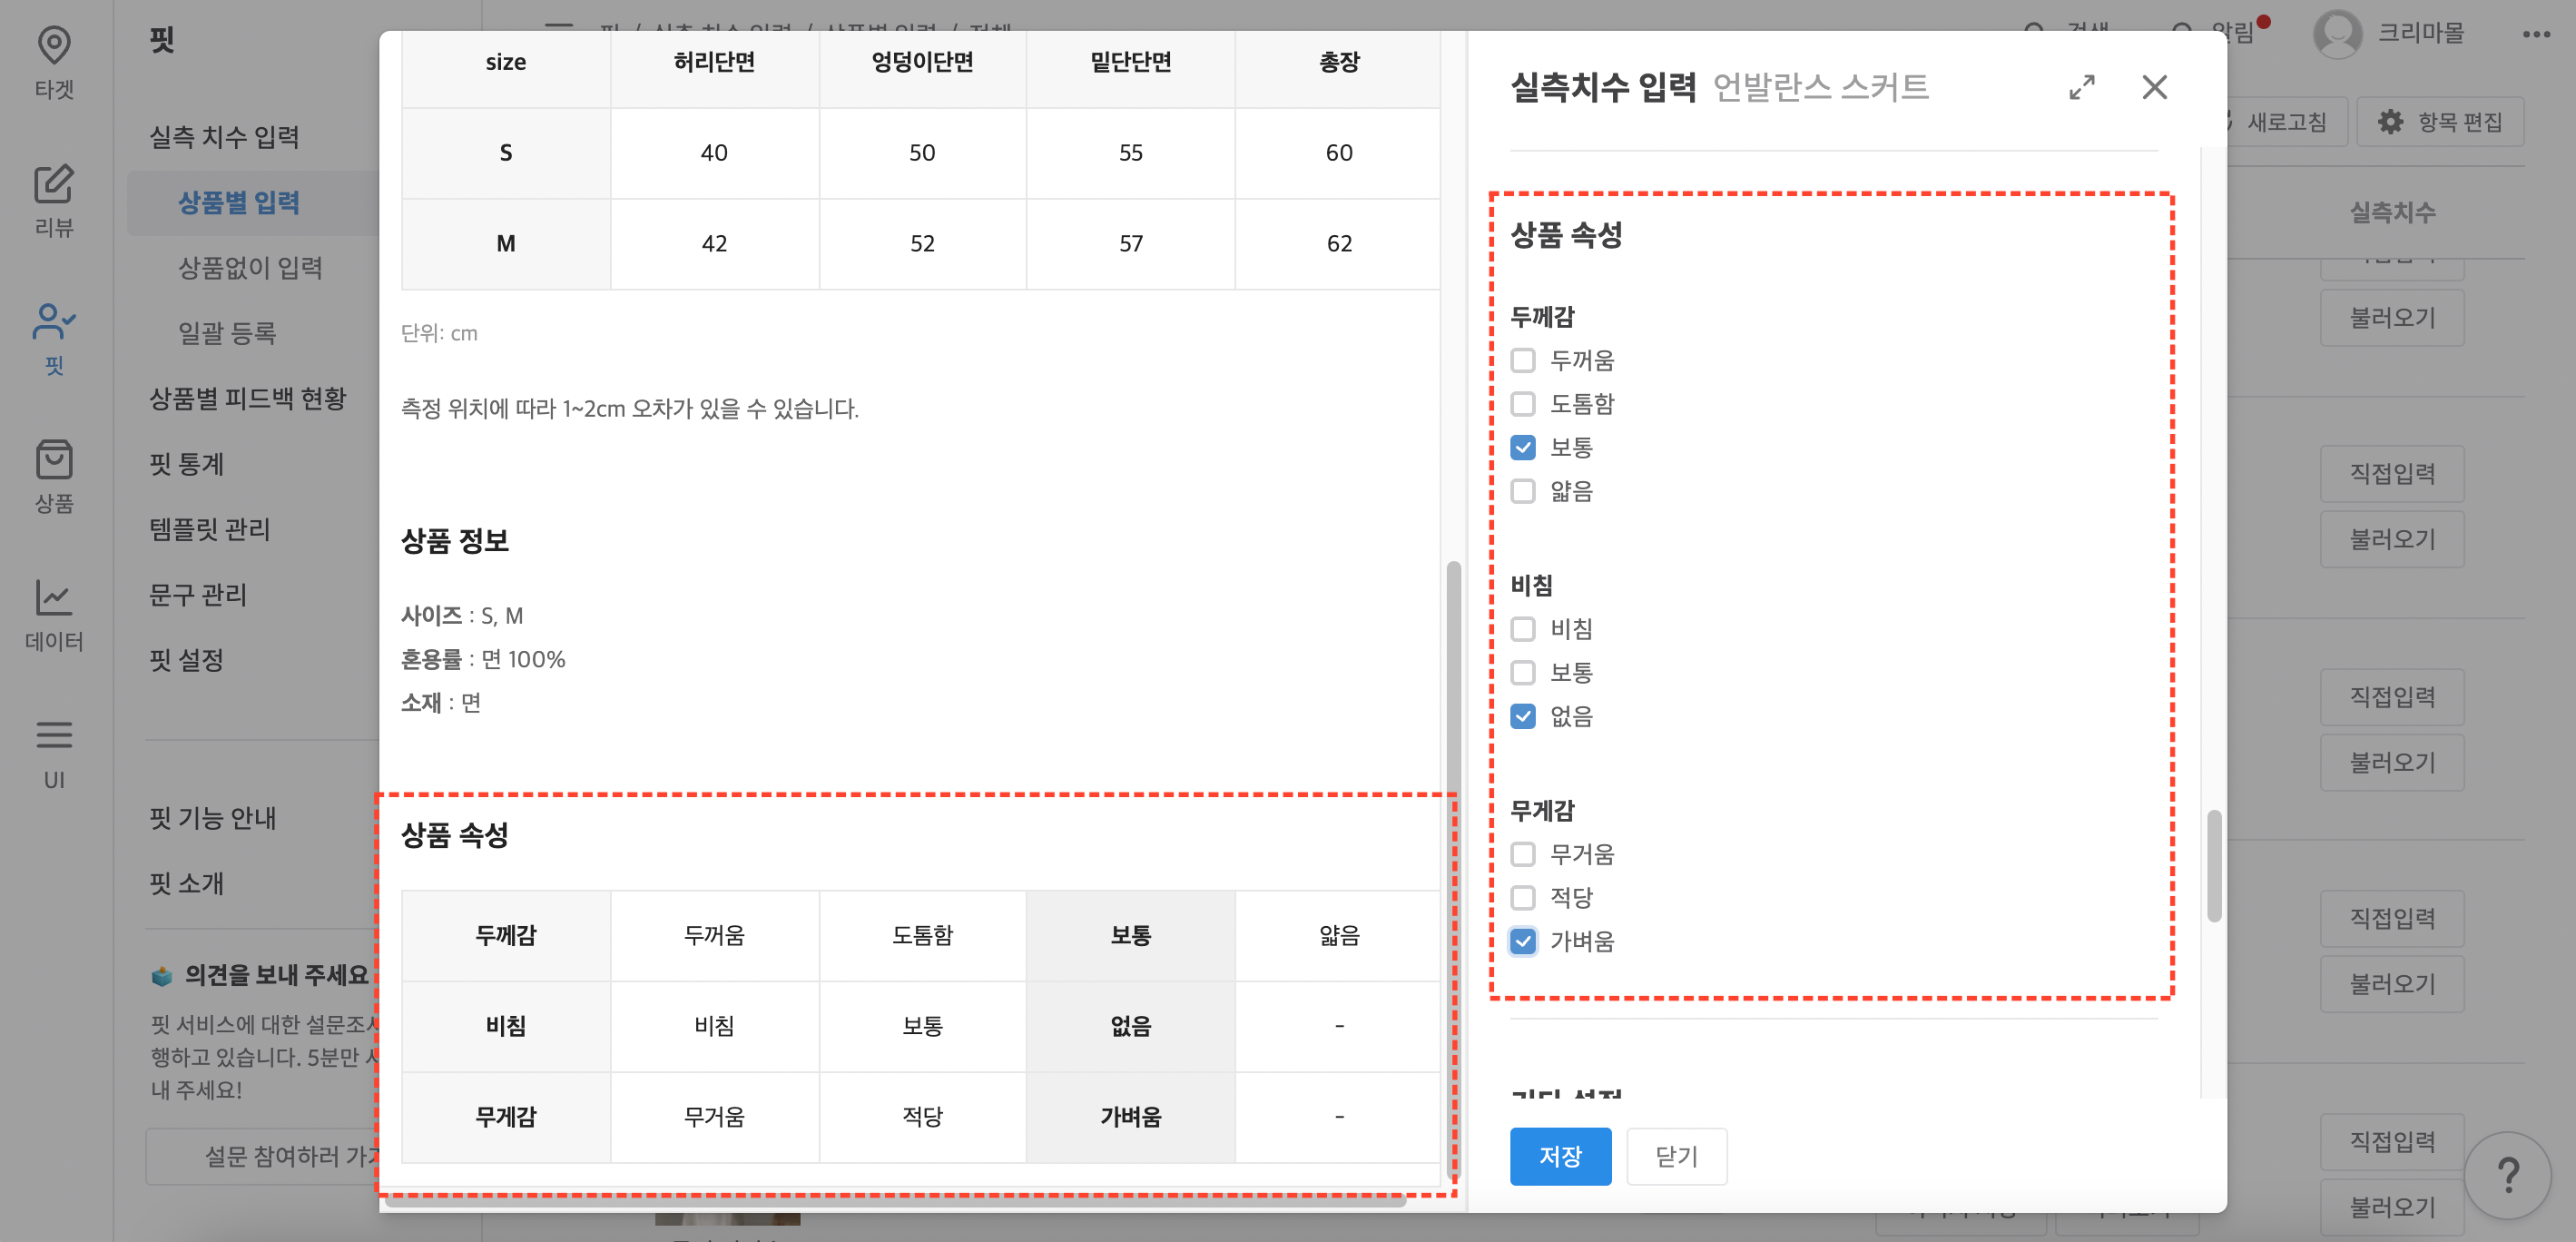Enable the 비침 checkbox in the 비침 section
2576x1242 pixels.
coord(1523,629)
